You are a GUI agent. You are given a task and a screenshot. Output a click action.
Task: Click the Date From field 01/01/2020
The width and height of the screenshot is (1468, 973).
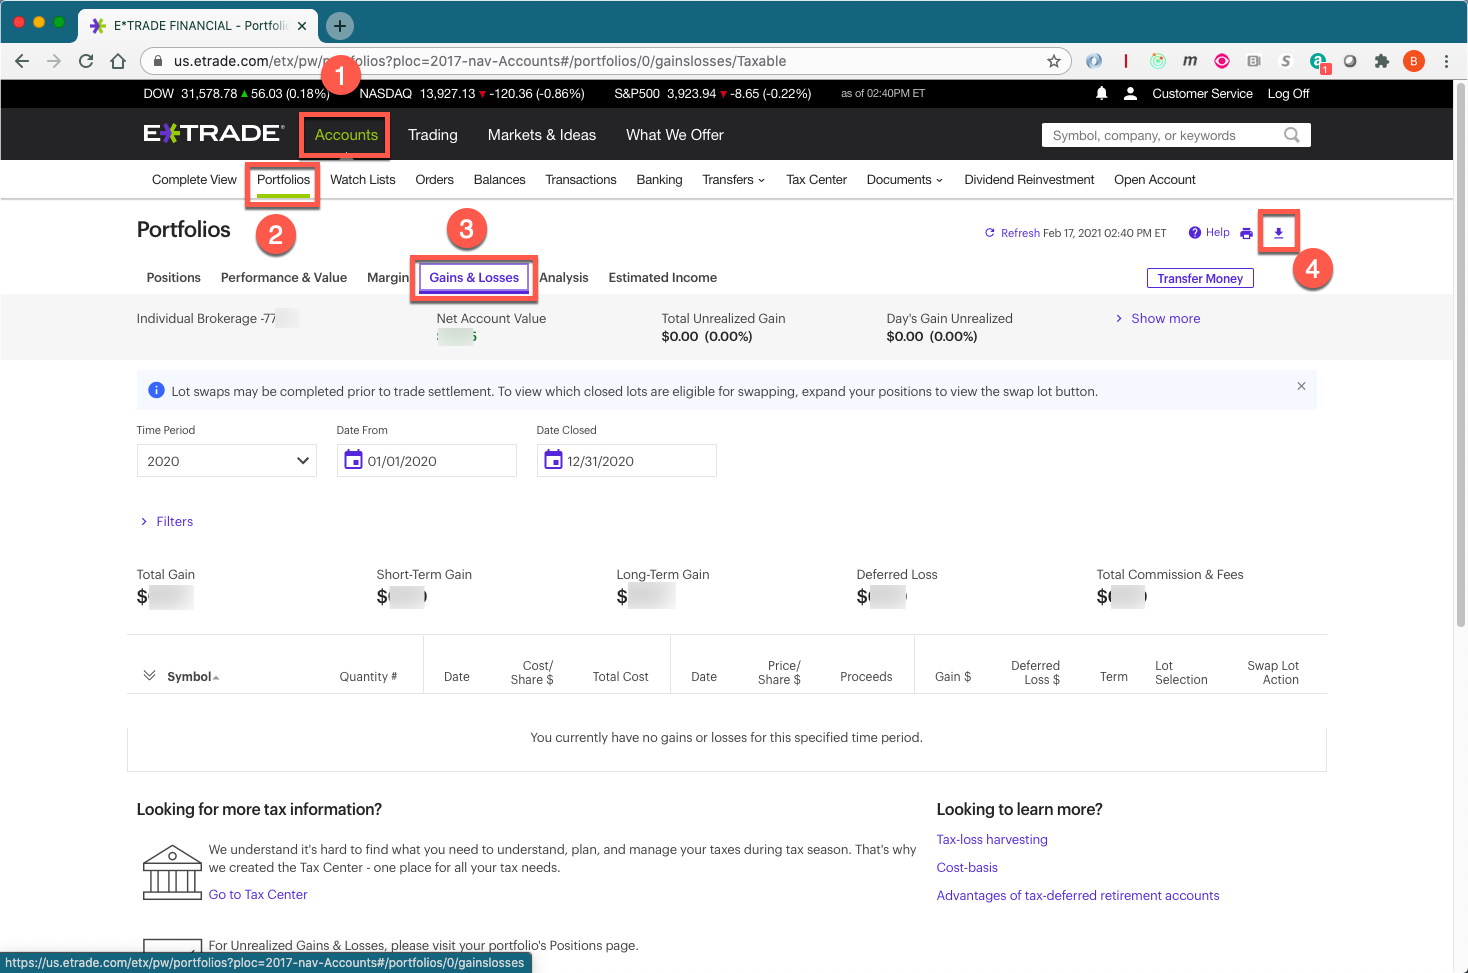[427, 461]
